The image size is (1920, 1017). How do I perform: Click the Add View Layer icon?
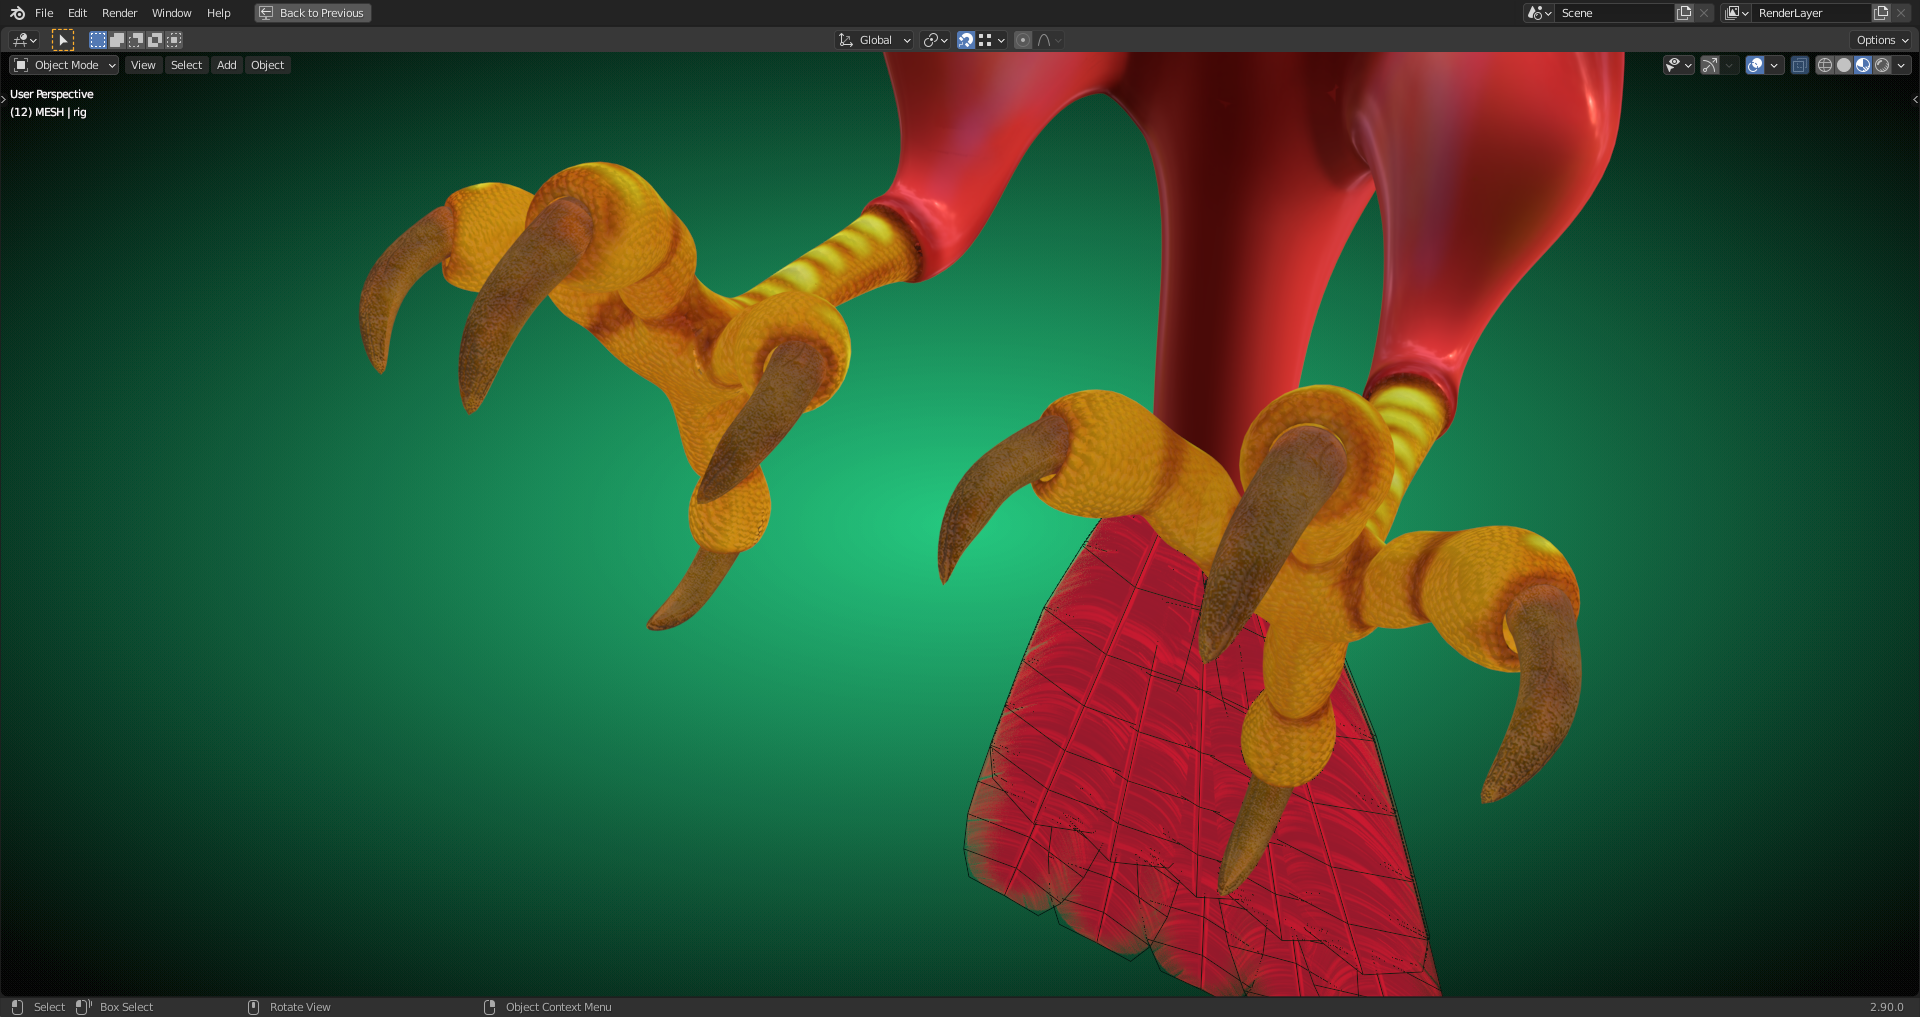pos(1881,13)
